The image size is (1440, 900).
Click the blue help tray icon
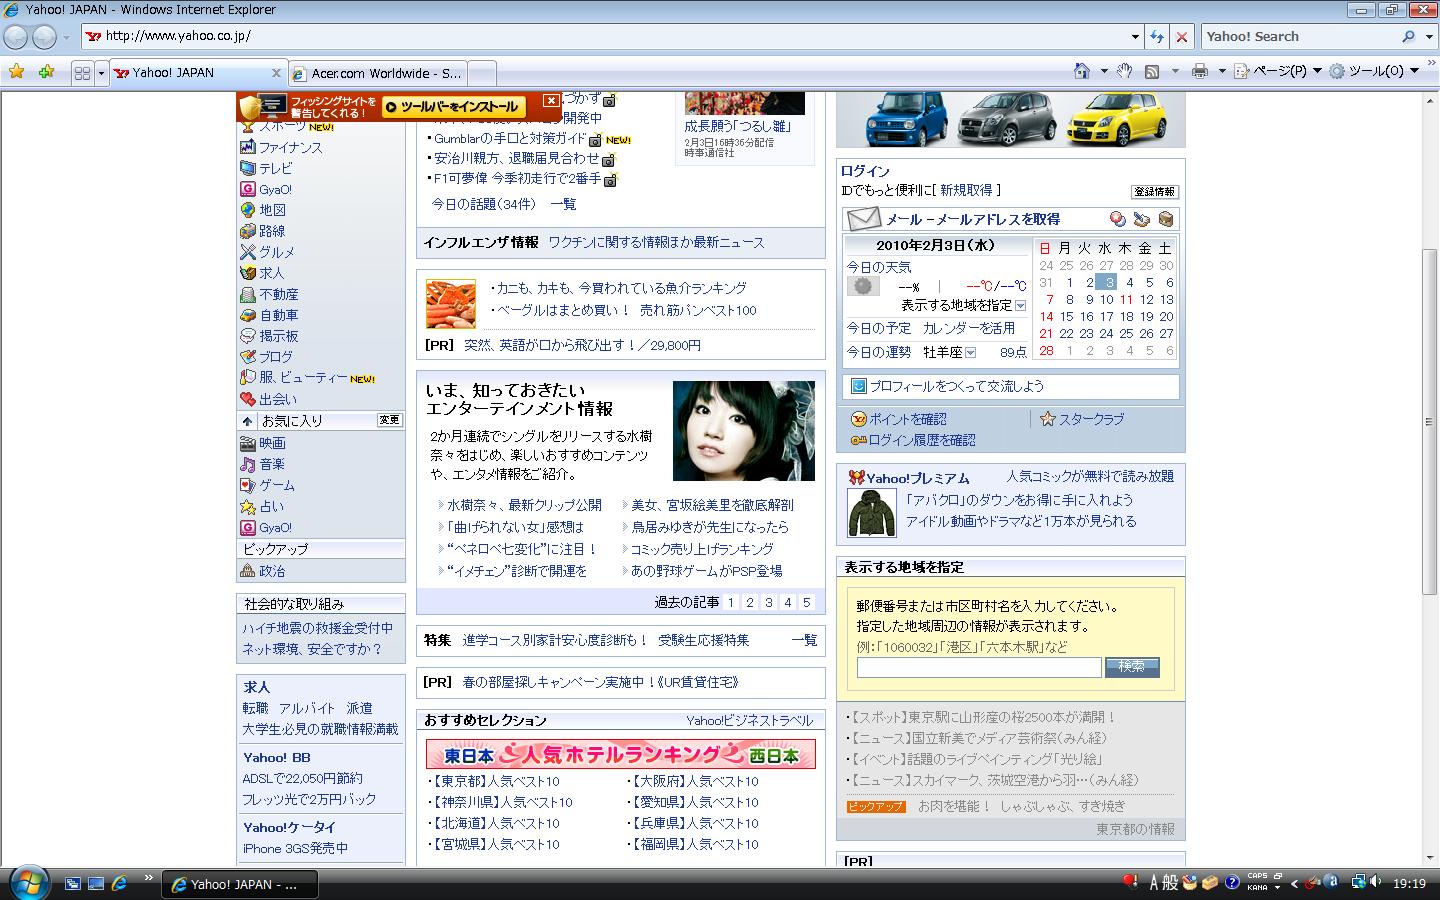click(x=1231, y=883)
